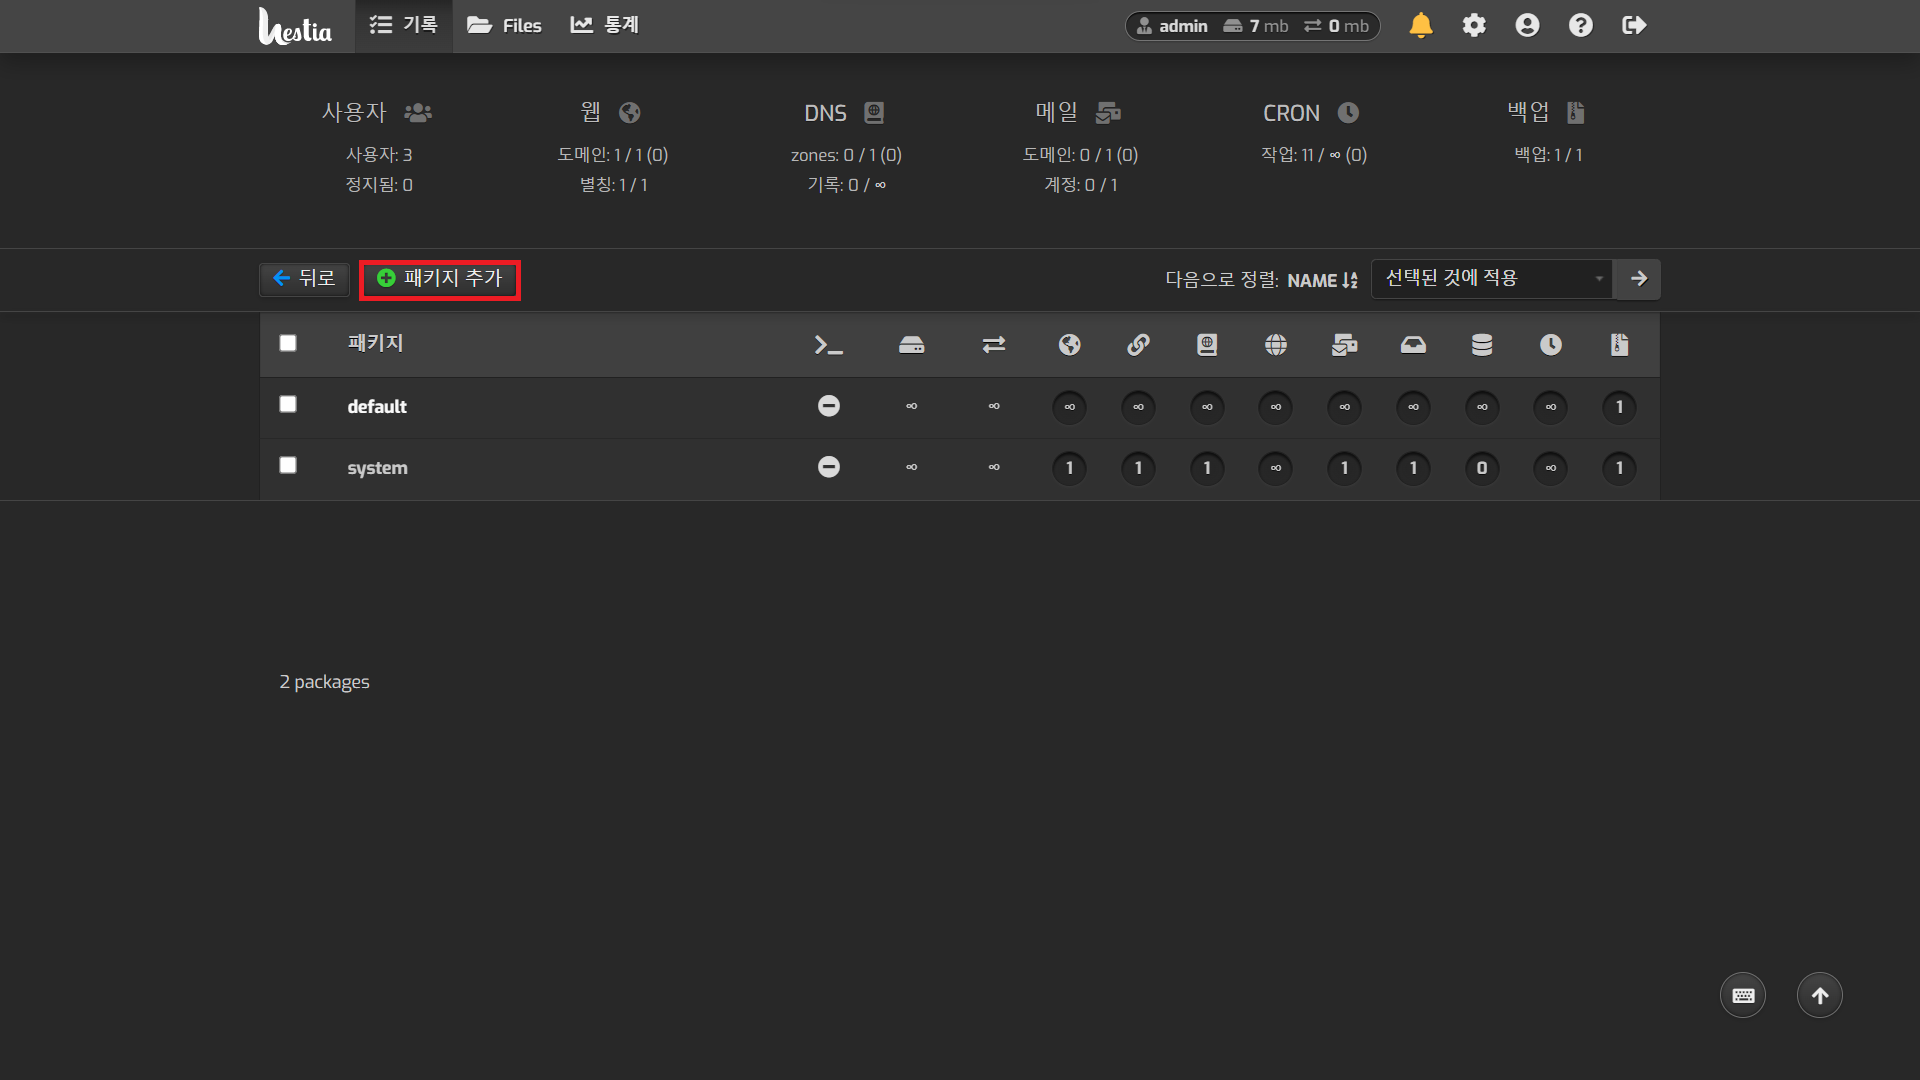Click the scroll-to-top arrow icon
Screen dimensions: 1920x1080
[1820, 995]
